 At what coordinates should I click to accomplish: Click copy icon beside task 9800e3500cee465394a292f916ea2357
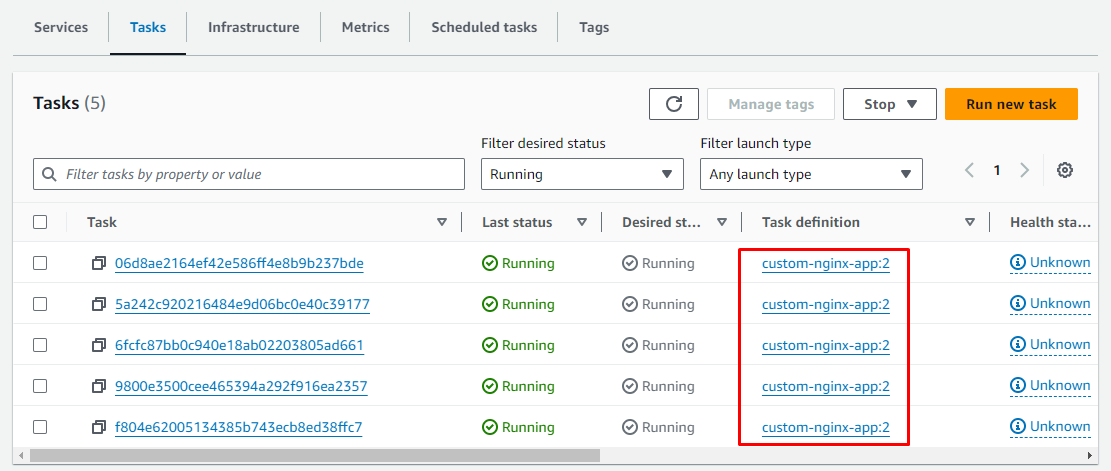point(99,386)
